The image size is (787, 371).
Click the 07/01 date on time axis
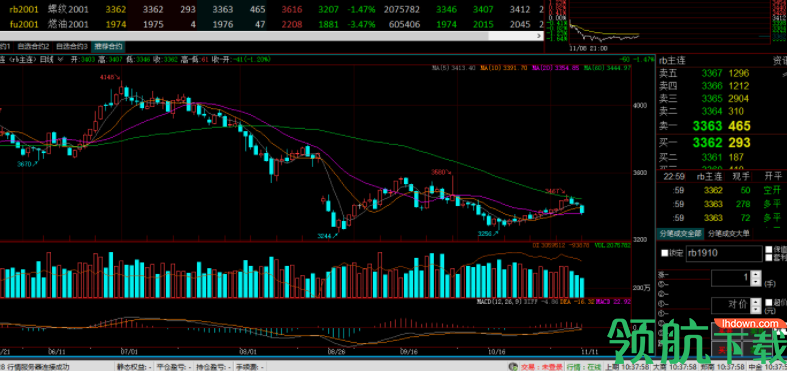pyautogui.click(x=130, y=351)
